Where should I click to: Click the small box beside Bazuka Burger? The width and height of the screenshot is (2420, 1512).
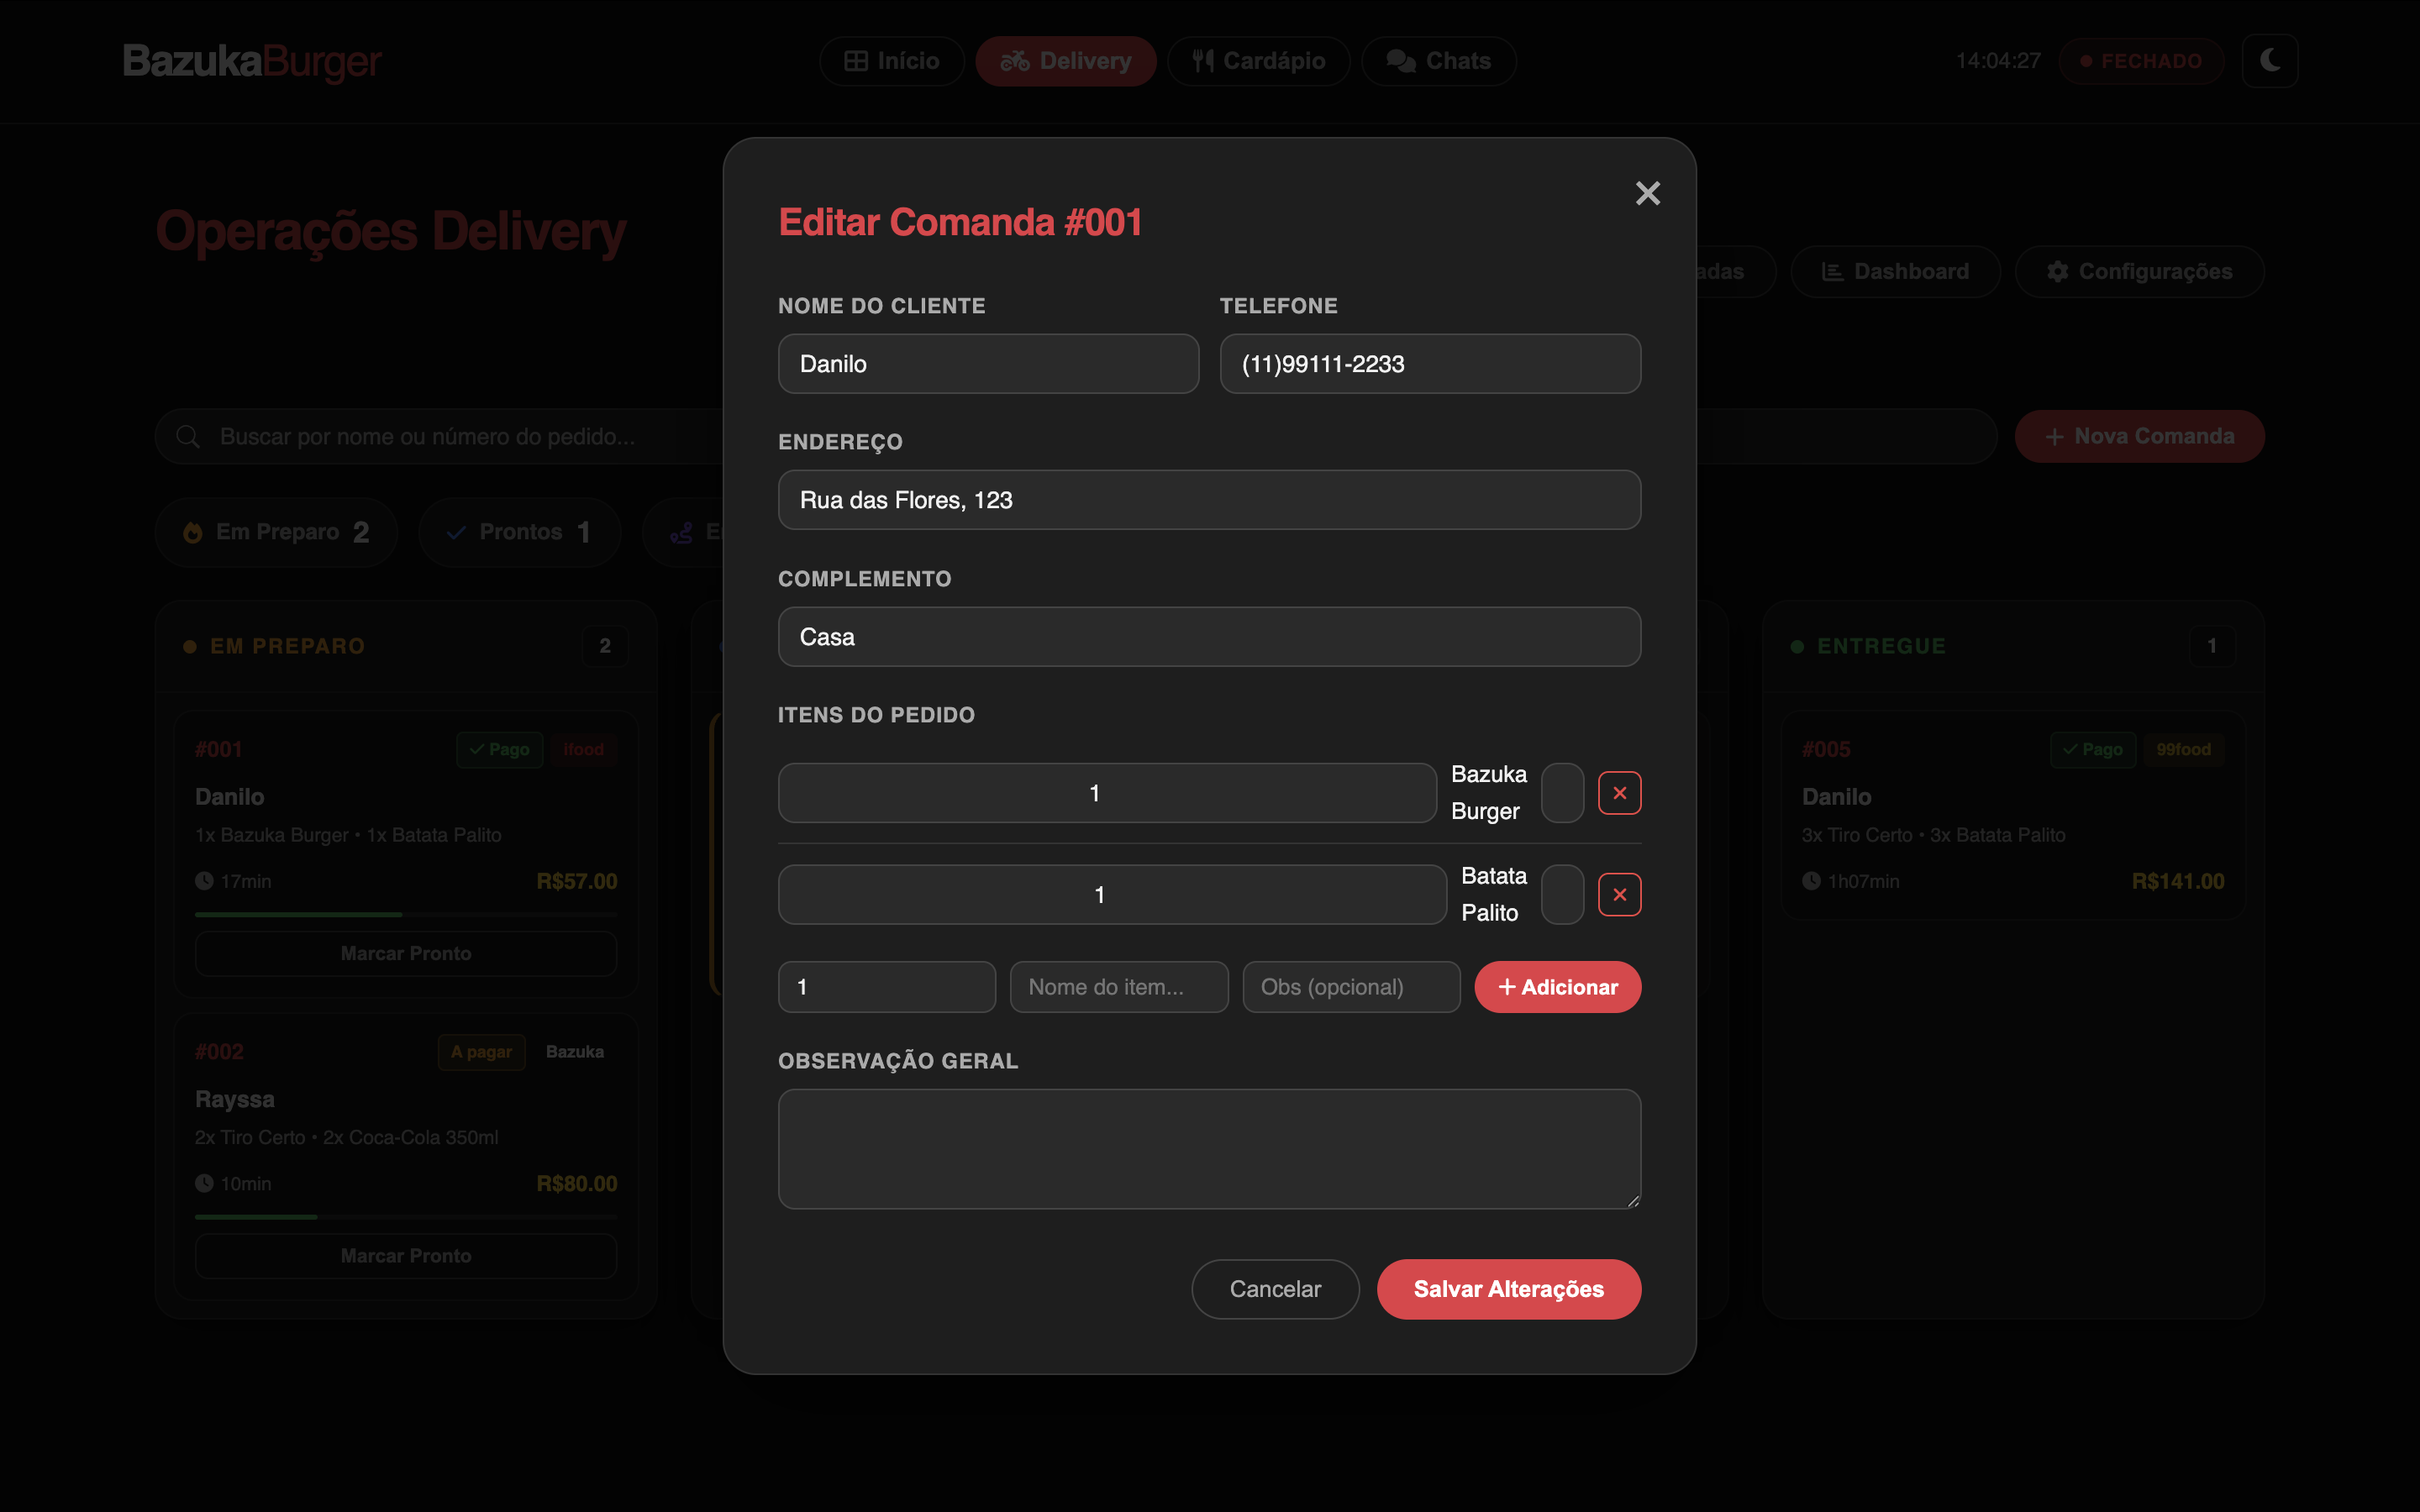coord(1562,793)
